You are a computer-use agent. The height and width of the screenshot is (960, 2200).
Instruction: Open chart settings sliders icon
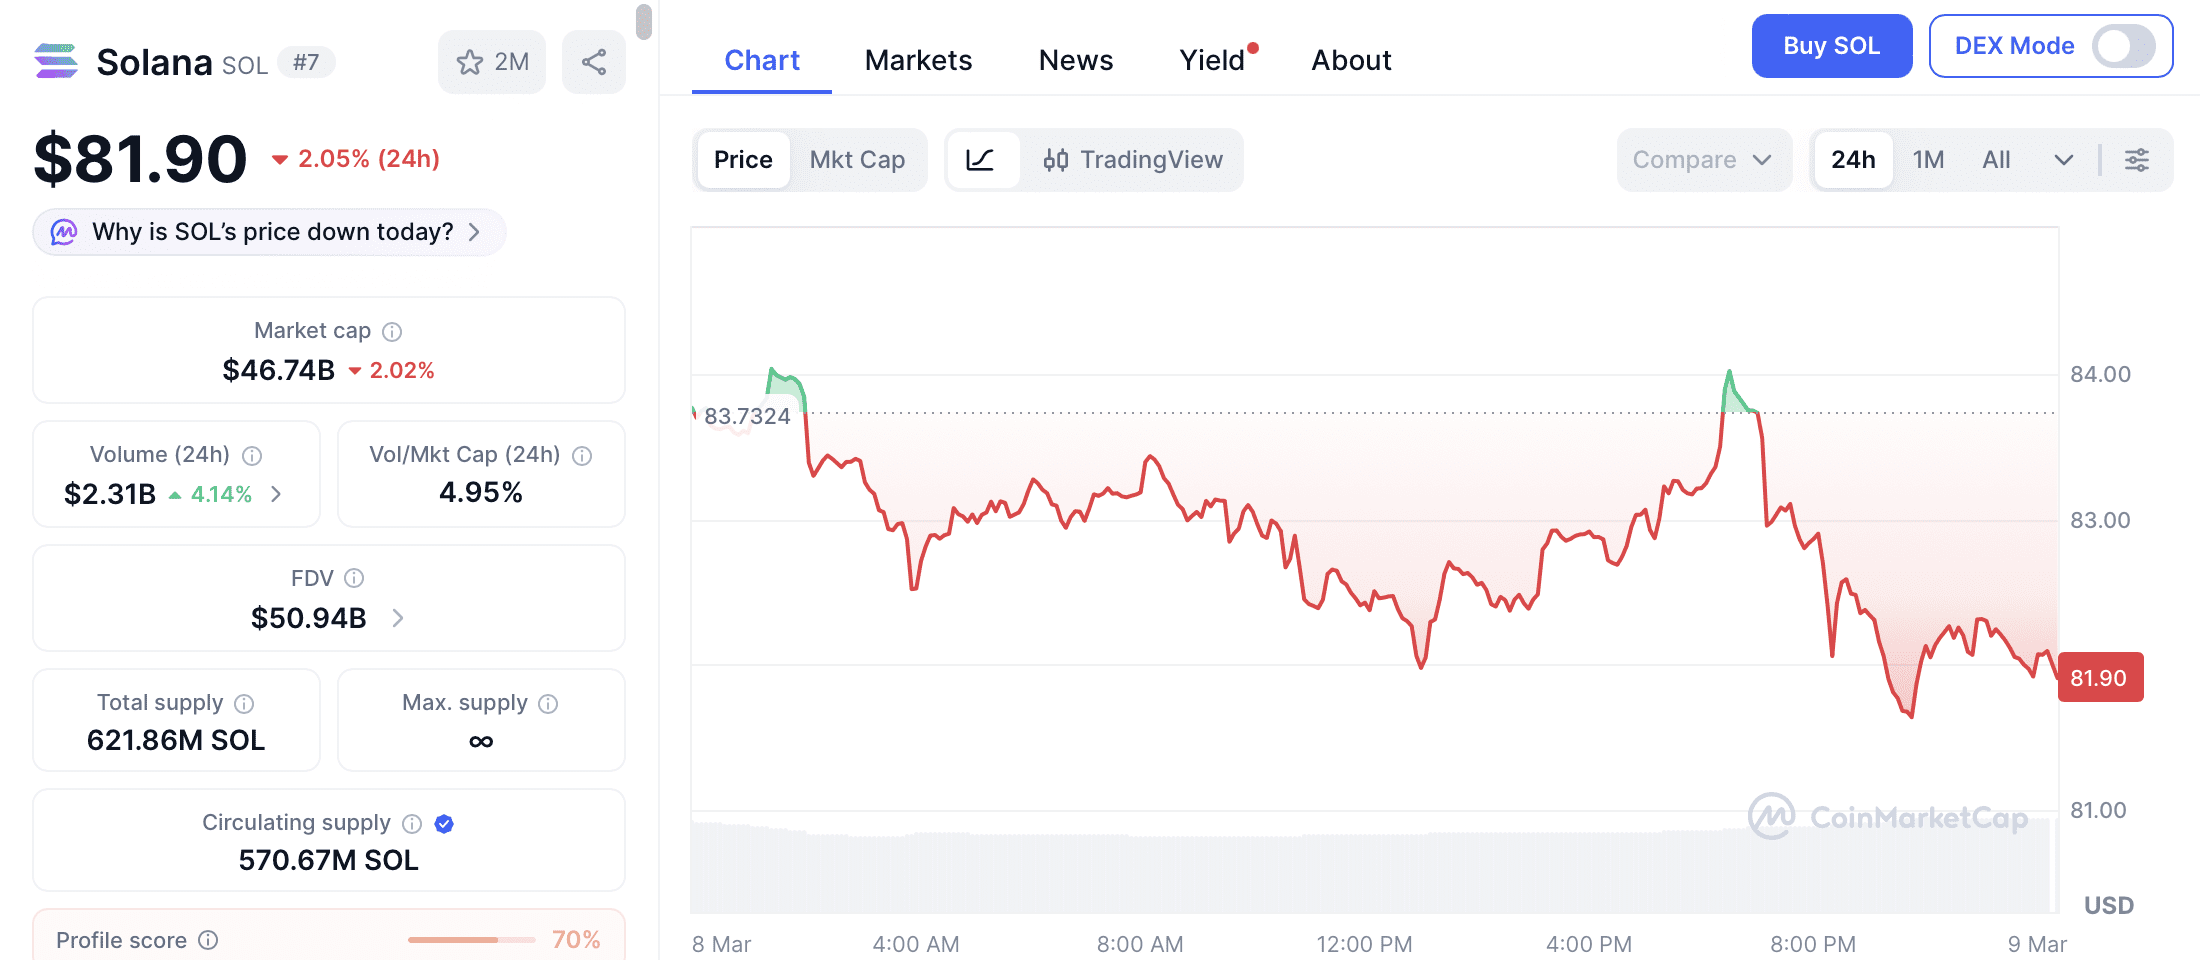pyautogui.click(x=2137, y=160)
